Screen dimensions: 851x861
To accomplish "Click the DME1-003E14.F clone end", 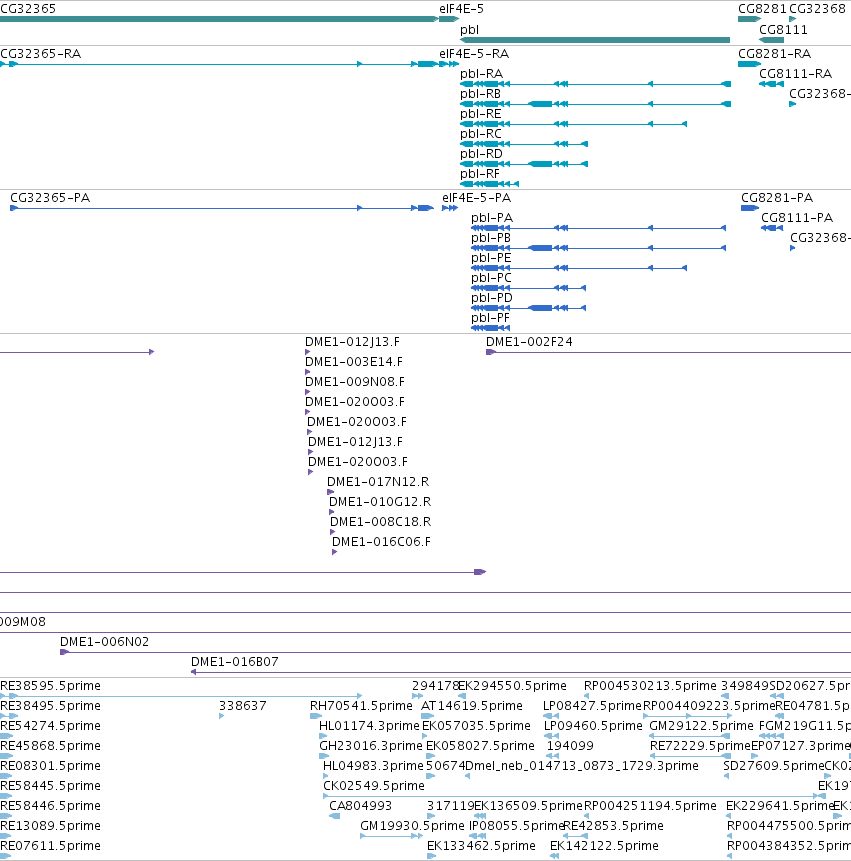I will 307,372.
